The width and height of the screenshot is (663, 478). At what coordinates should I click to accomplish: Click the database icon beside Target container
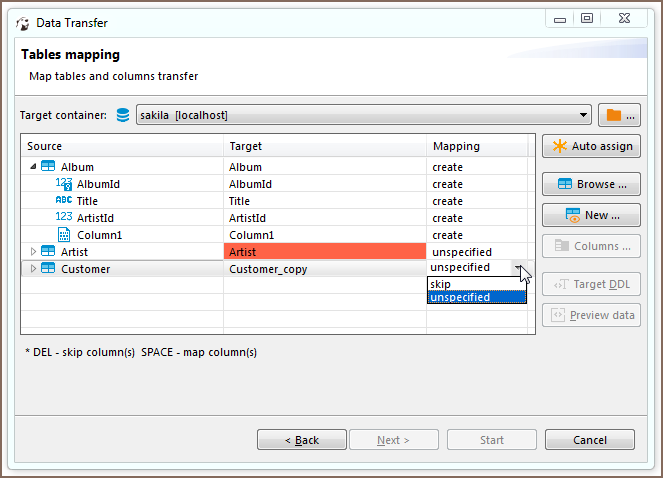tap(123, 115)
